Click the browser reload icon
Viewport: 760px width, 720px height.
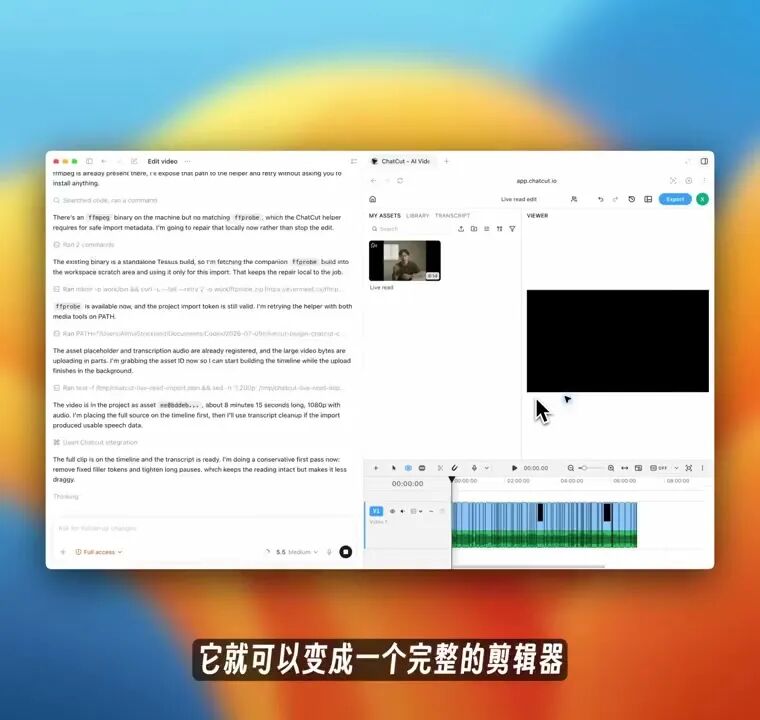[400, 180]
